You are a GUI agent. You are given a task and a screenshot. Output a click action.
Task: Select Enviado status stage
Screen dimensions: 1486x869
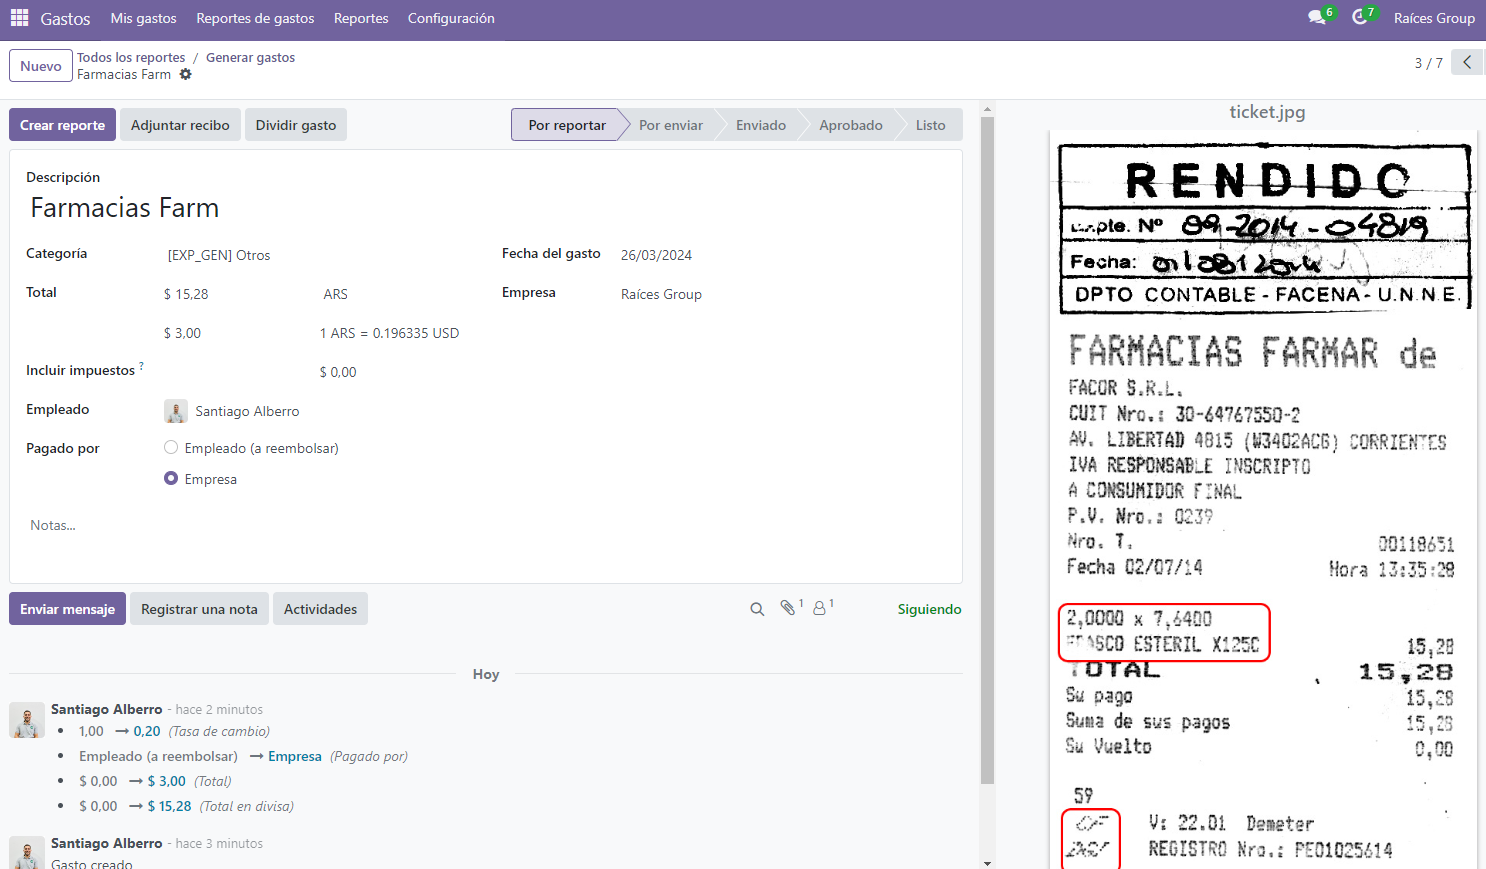[x=761, y=125]
